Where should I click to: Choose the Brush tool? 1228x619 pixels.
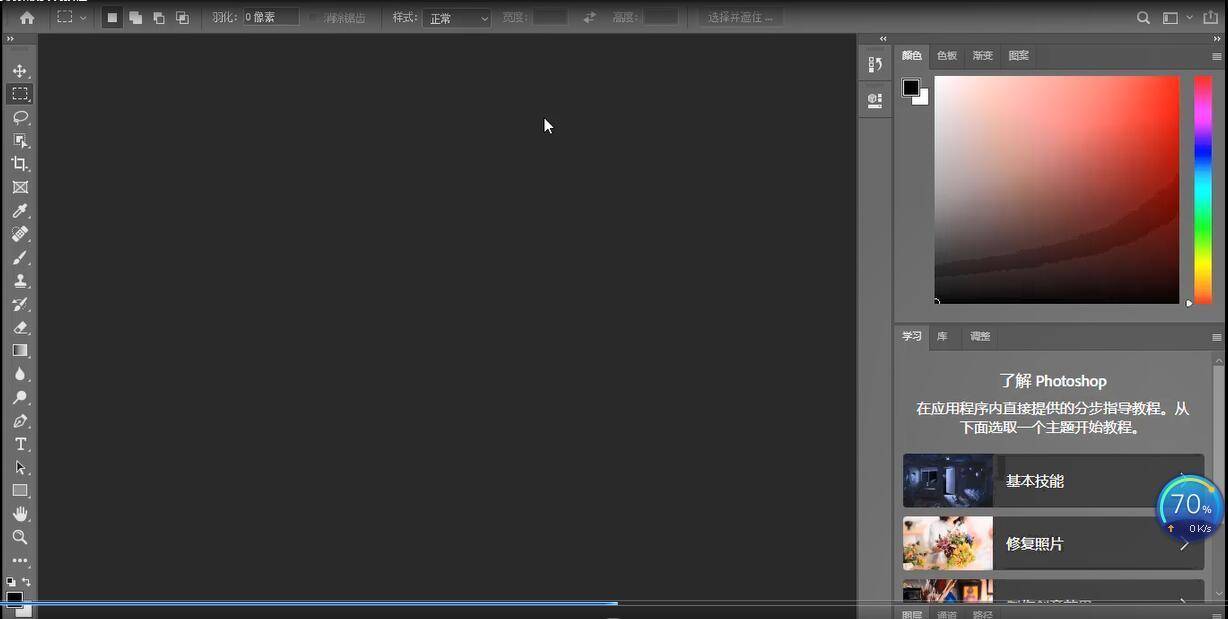20,258
